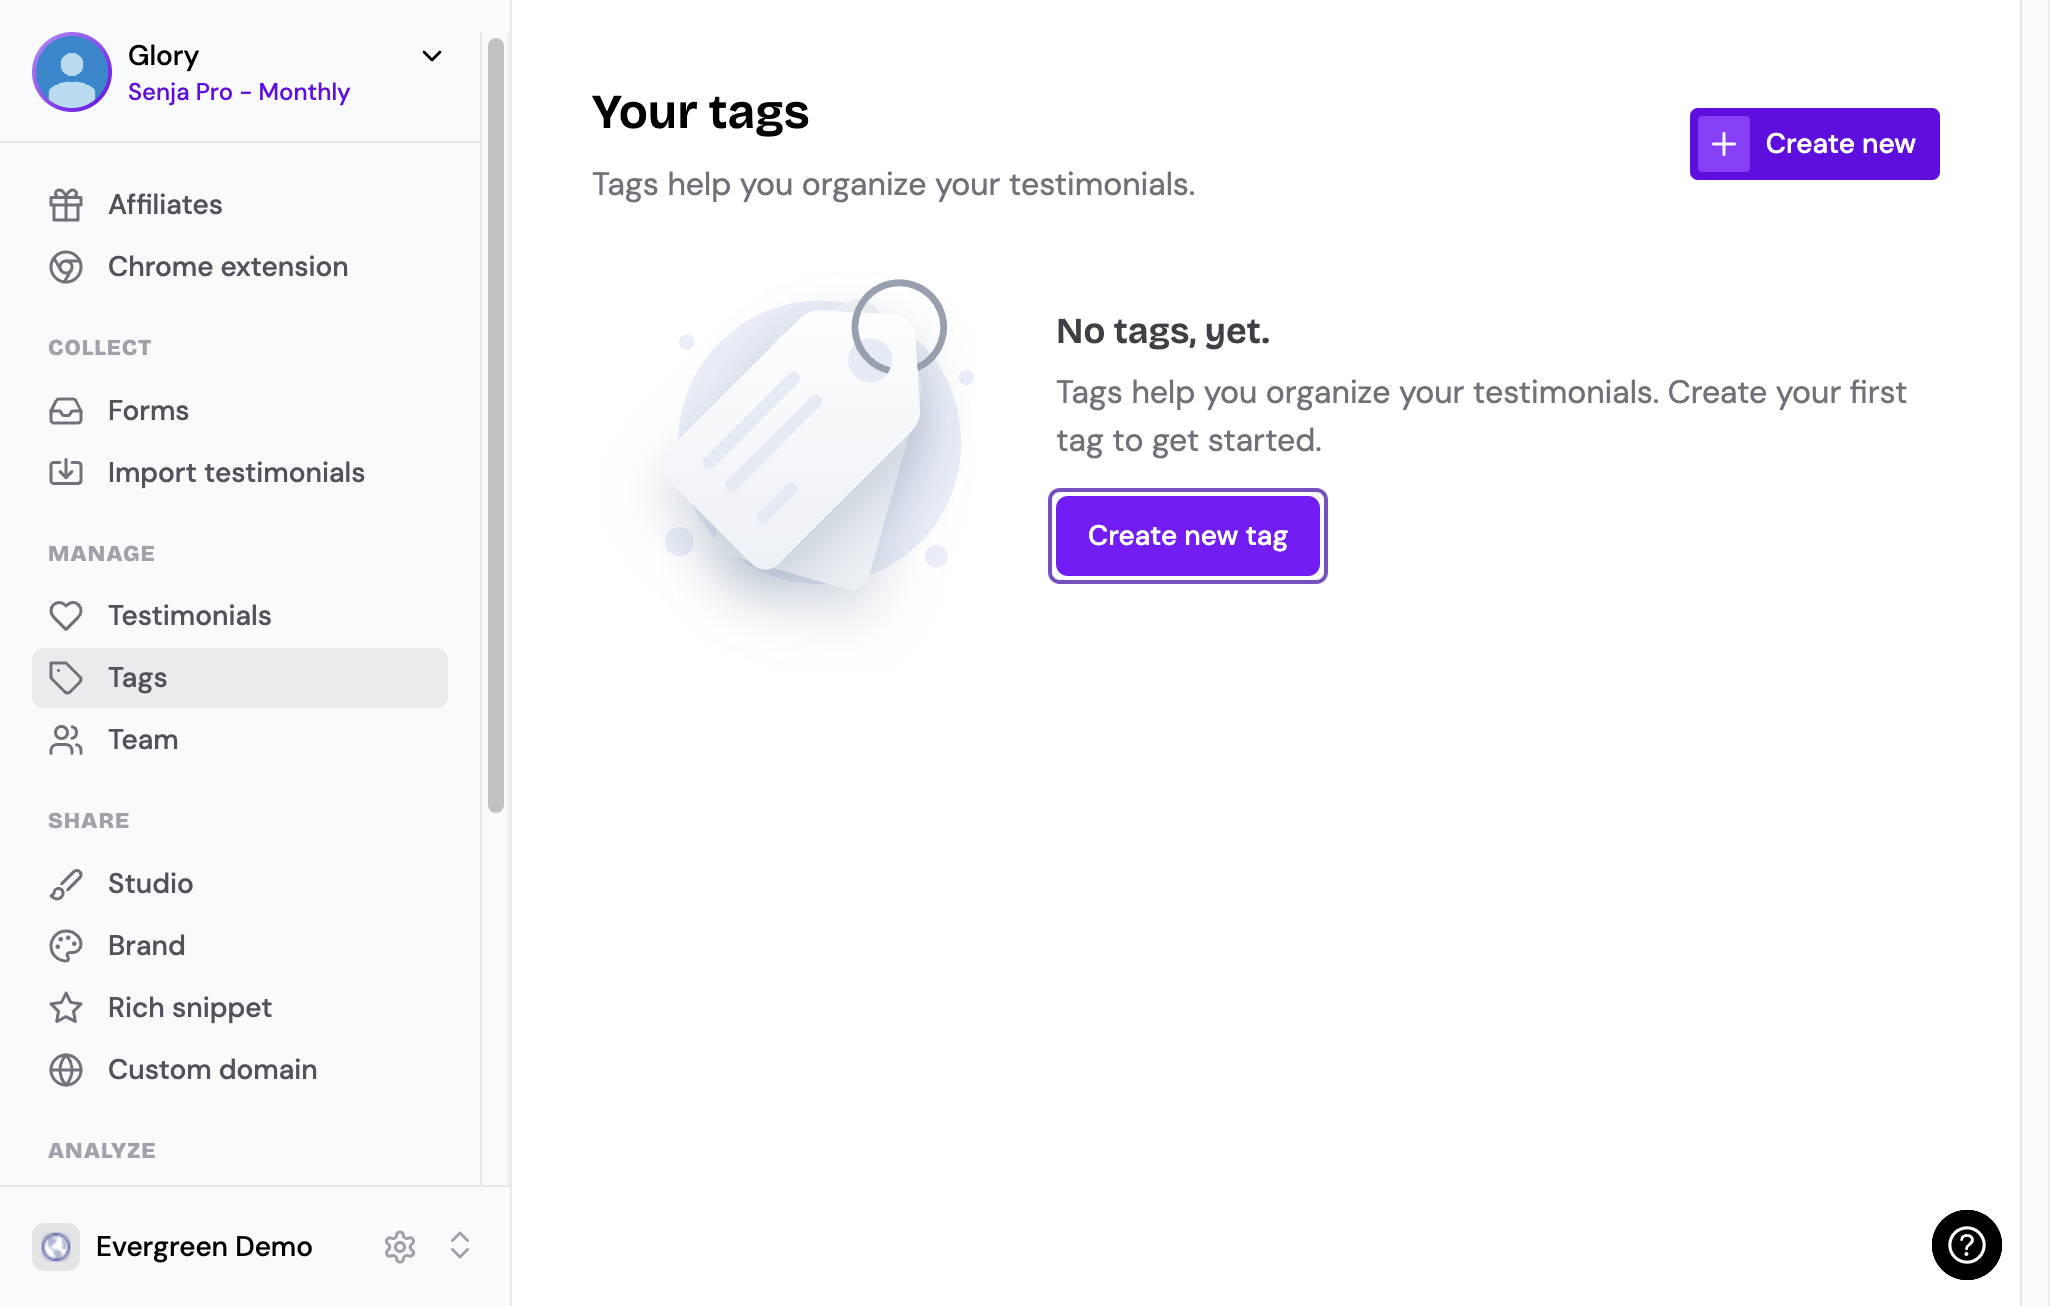Viewport: 2050px width, 1306px height.
Task: Click the Testimonials heart icon
Action: click(66, 616)
